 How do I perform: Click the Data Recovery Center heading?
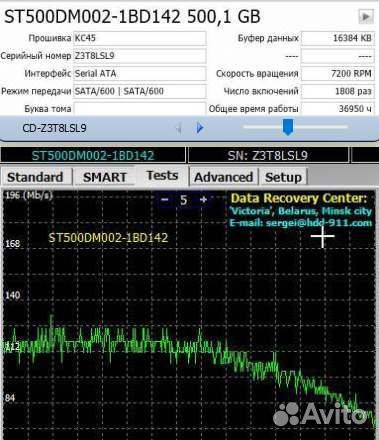click(x=299, y=198)
